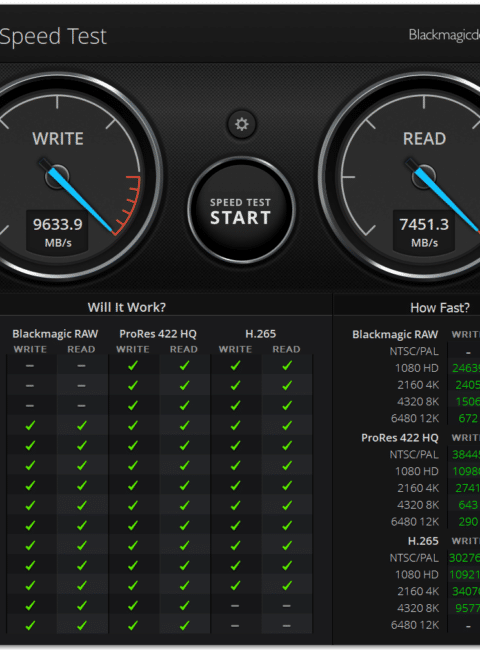
Task: Open settings with the gear icon
Action: point(242,124)
